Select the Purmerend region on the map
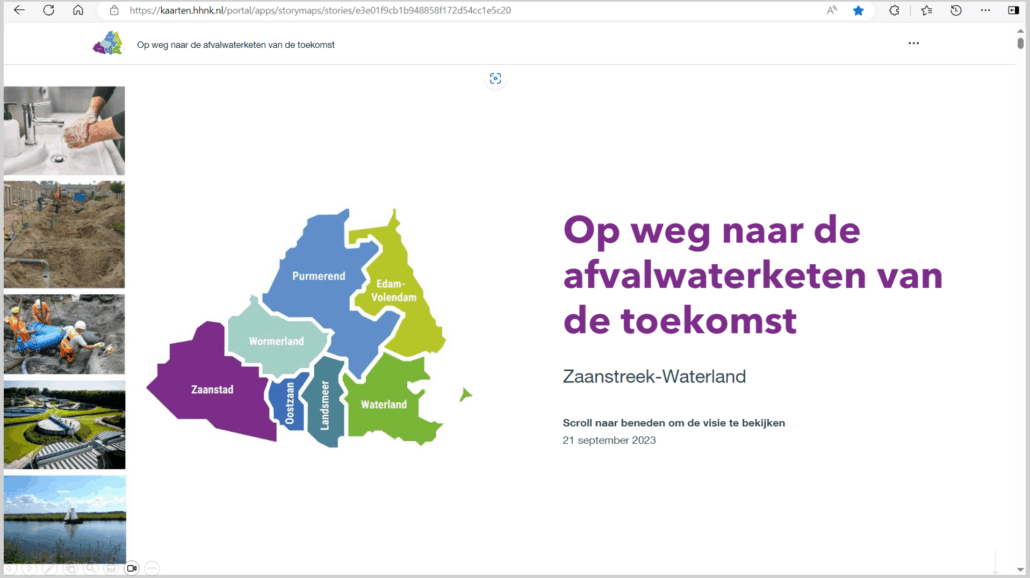The image size is (1030, 578). (319, 276)
